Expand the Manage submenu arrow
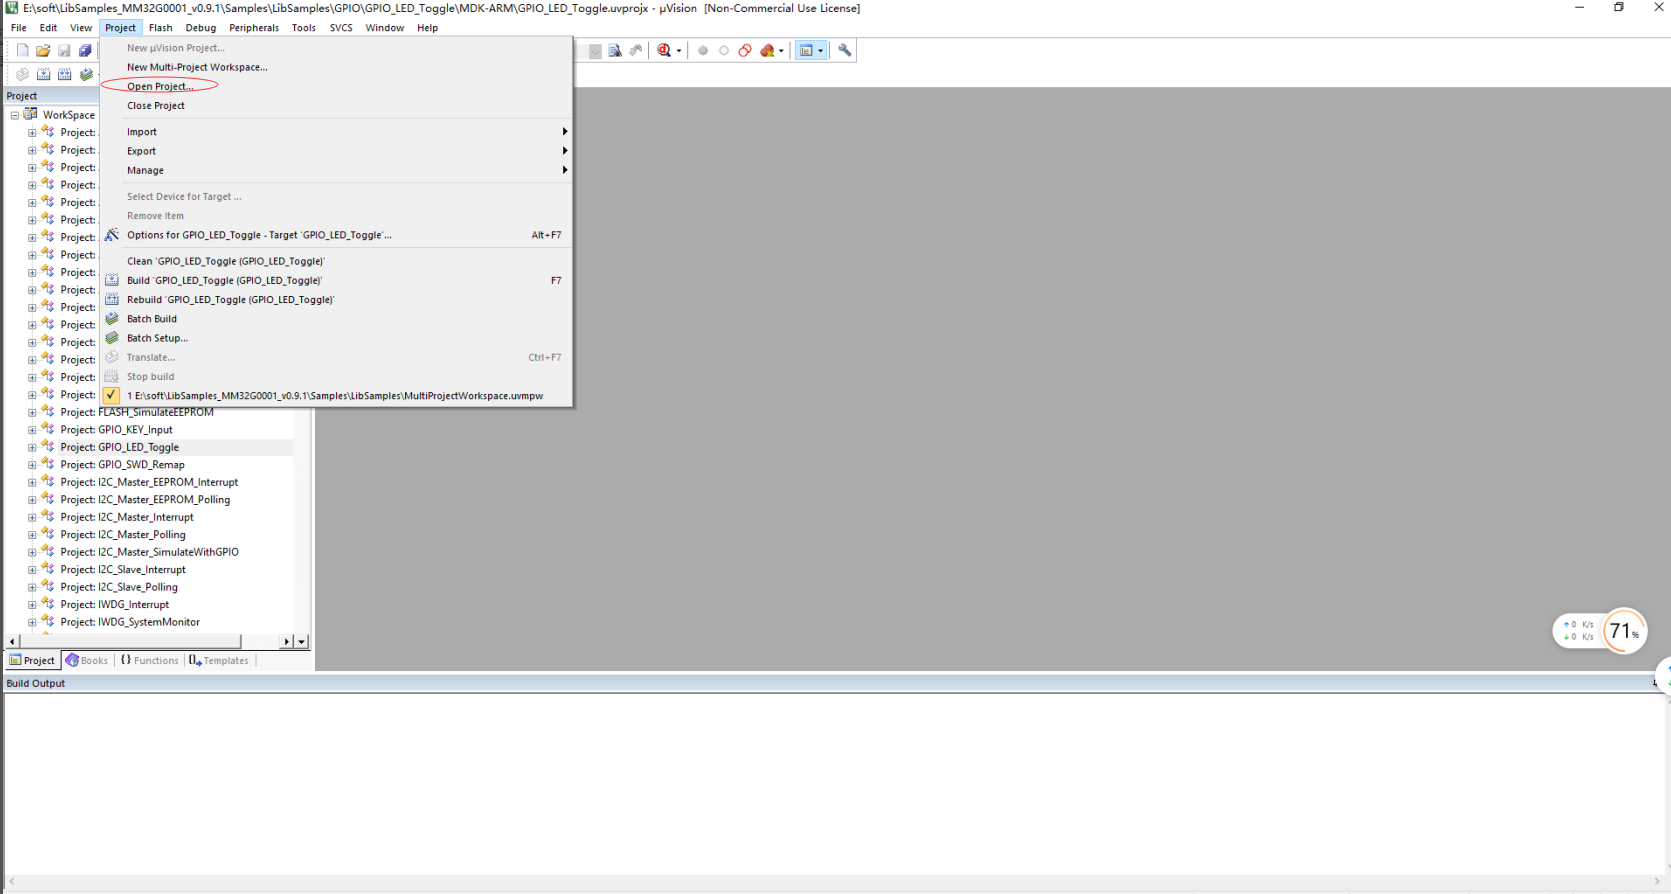The height and width of the screenshot is (894, 1671). [x=565, y=170]
